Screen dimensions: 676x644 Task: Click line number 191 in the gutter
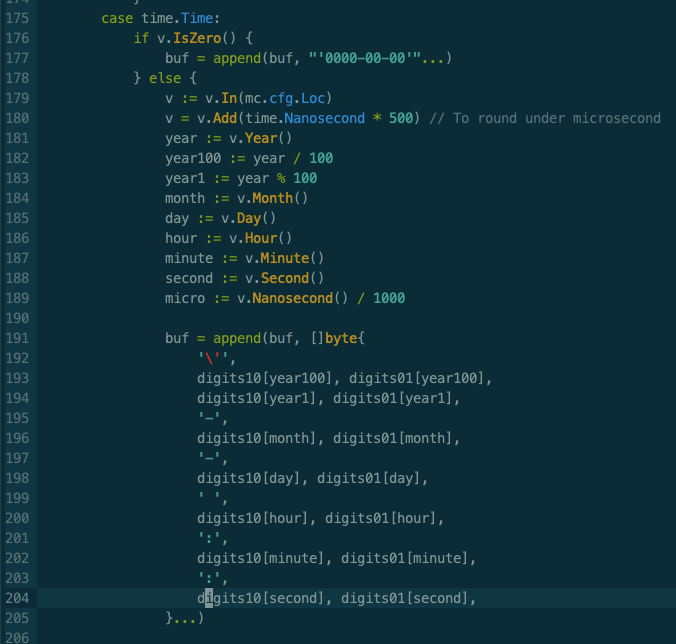(x=17, y=338)
